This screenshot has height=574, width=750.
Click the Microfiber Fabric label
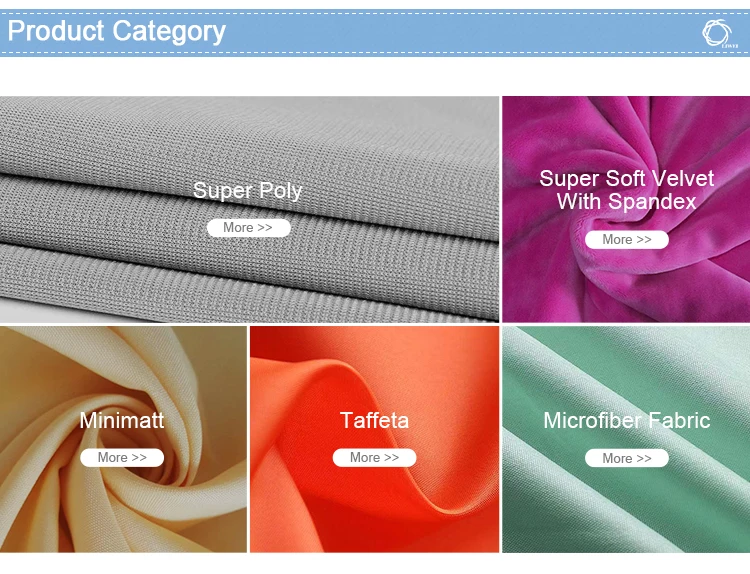[626, 421]
